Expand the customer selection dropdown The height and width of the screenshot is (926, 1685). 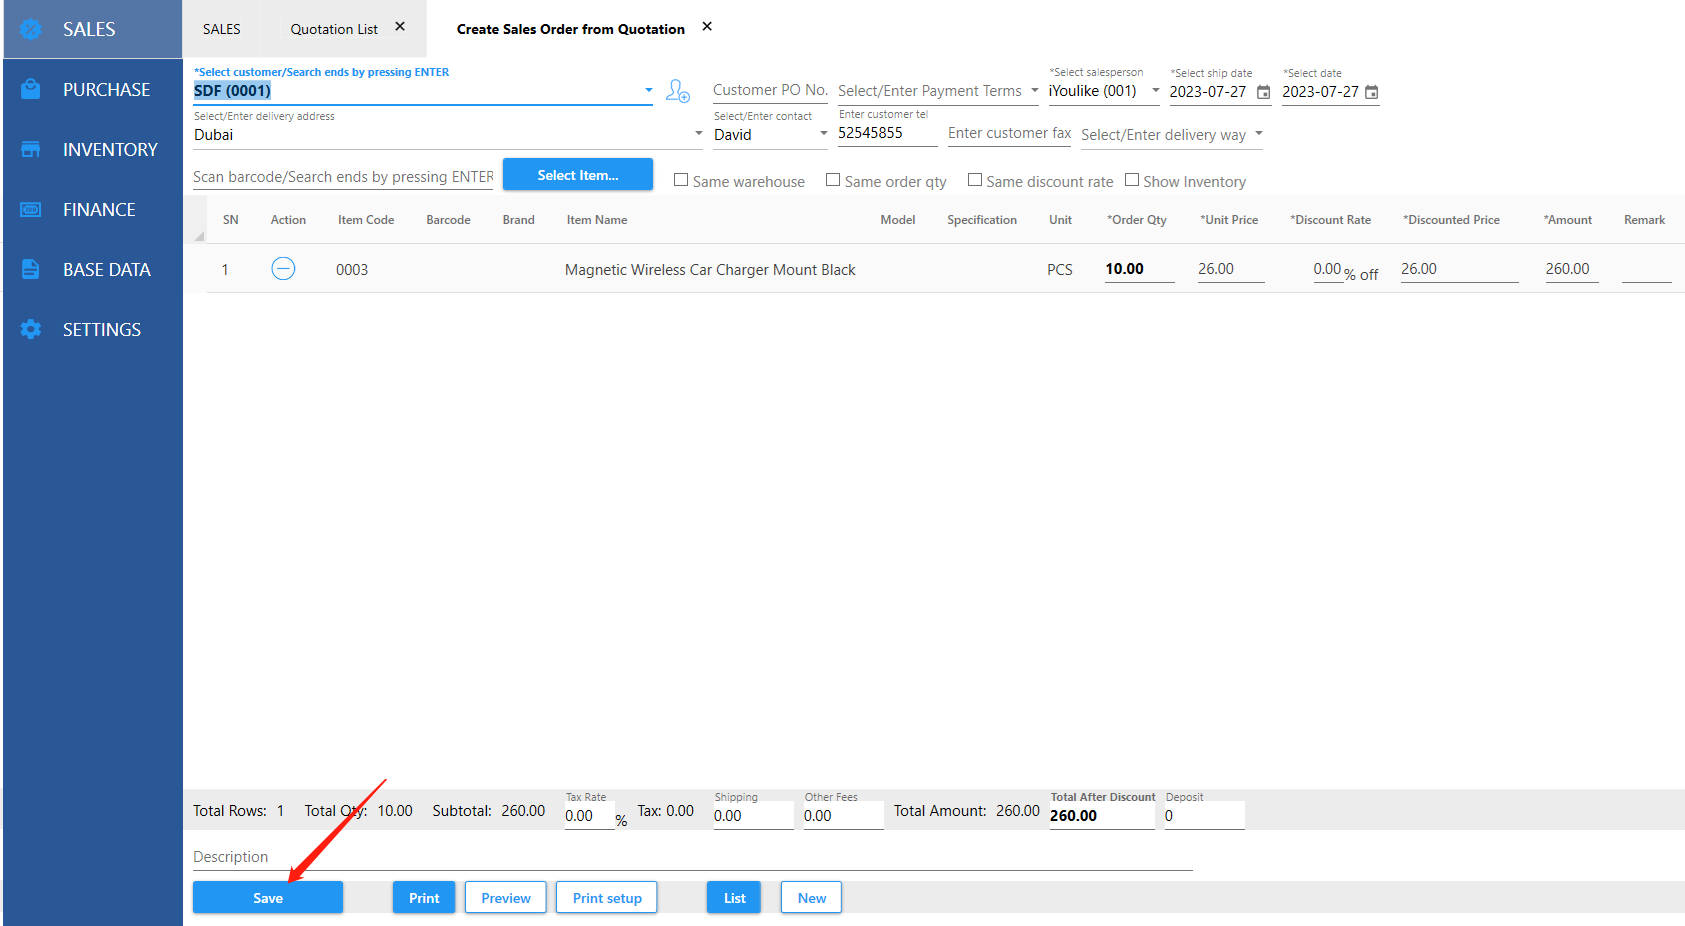pyautogui.click(x=648, y=91)
